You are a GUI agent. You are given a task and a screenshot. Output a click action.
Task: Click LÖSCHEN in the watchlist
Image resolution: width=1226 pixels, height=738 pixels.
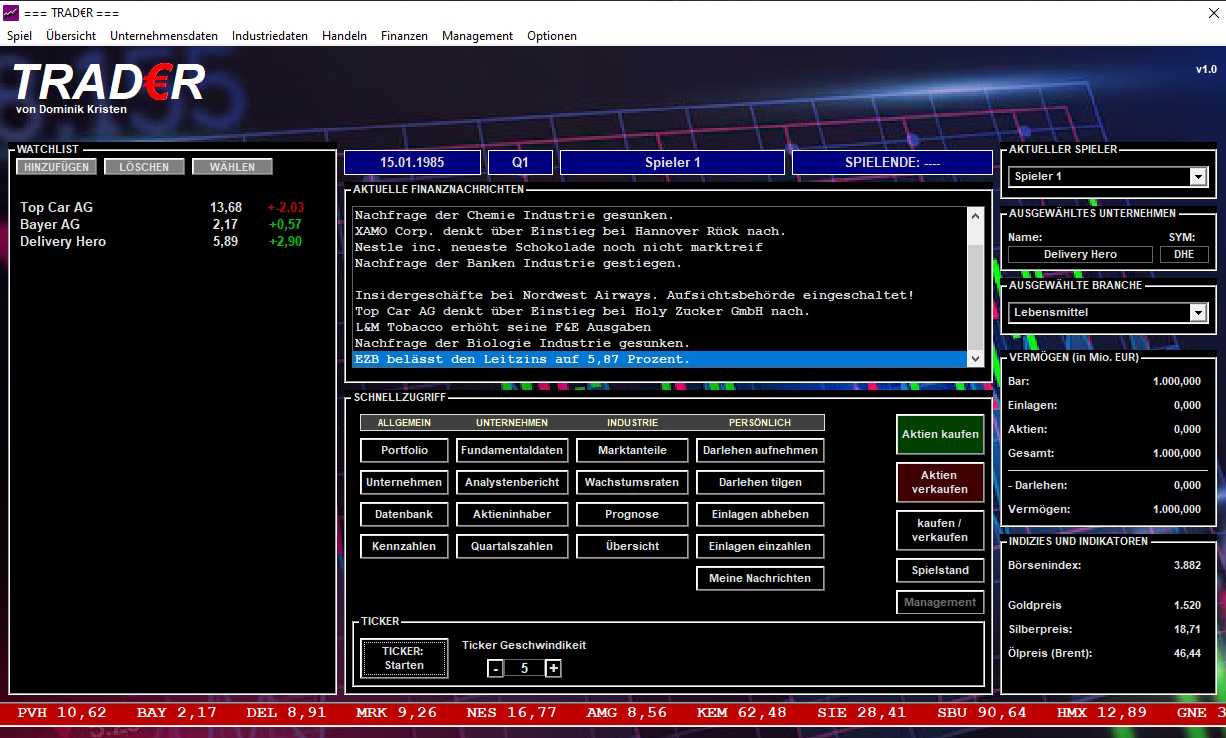[144, 167]
